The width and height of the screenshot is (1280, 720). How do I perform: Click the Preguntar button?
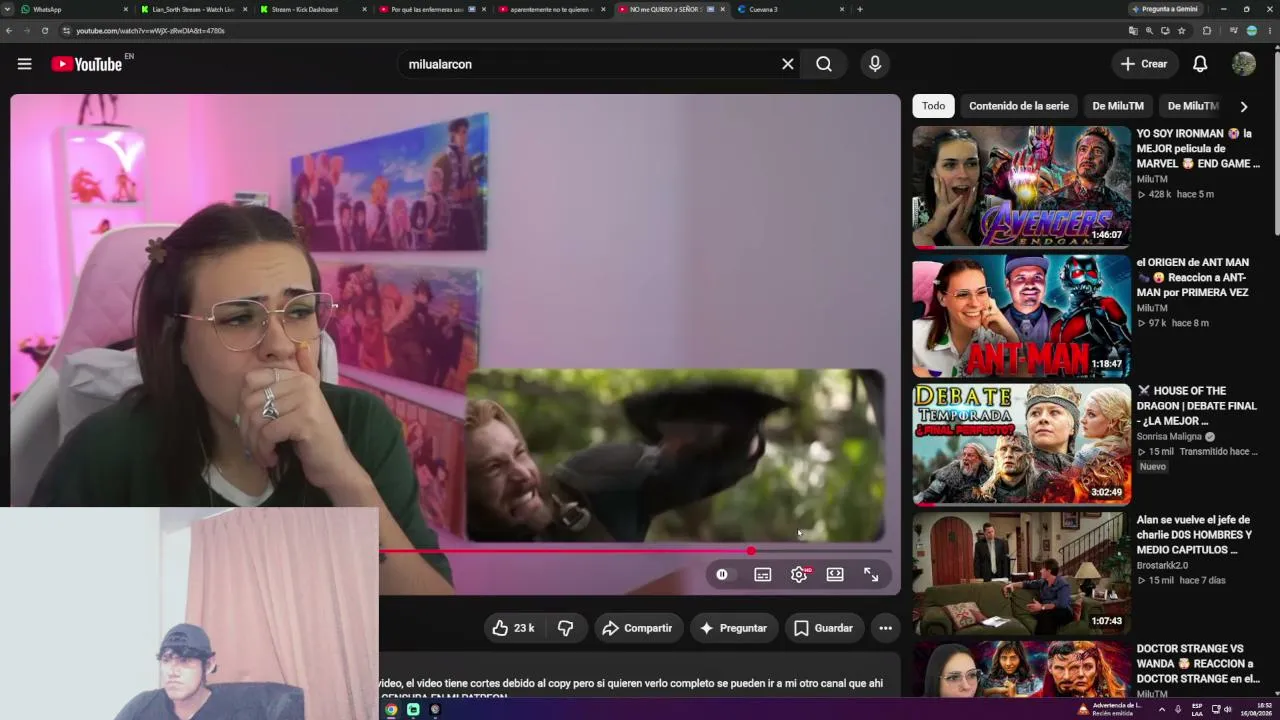click(733, 628)
